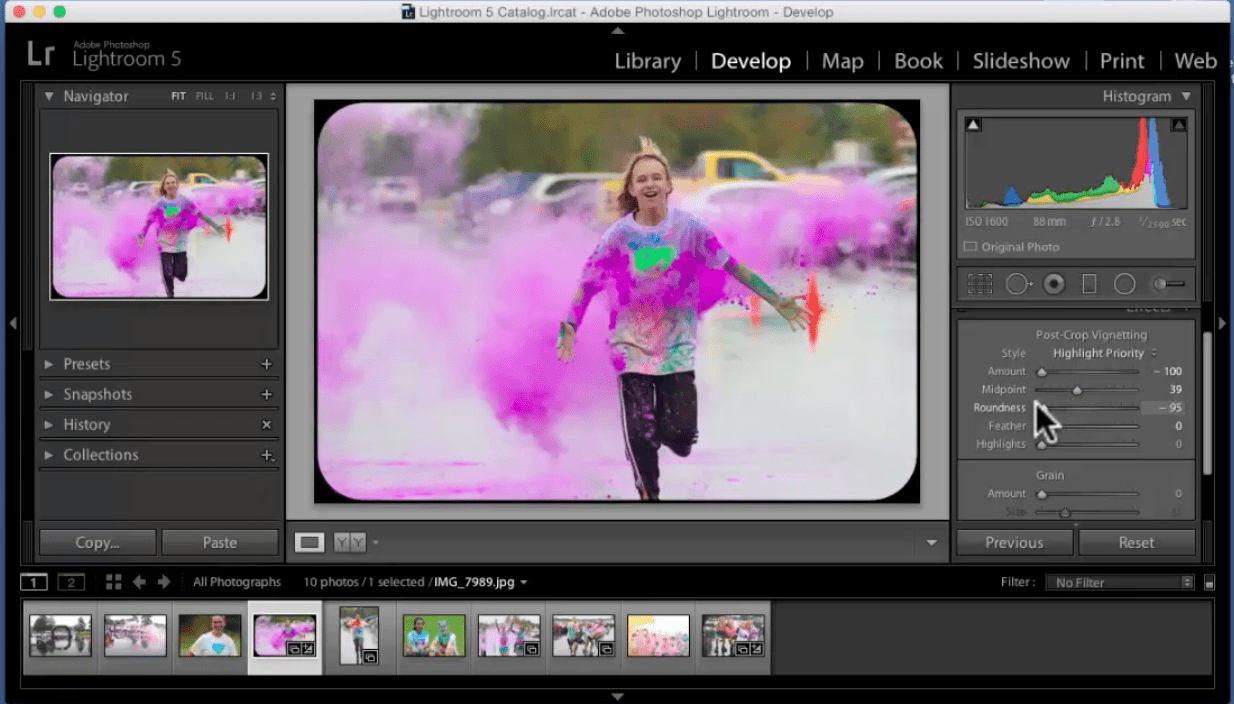Toggle filter lock switch in filmstrip bar
Screen dimensions: 1234x704
[1209, 582]
